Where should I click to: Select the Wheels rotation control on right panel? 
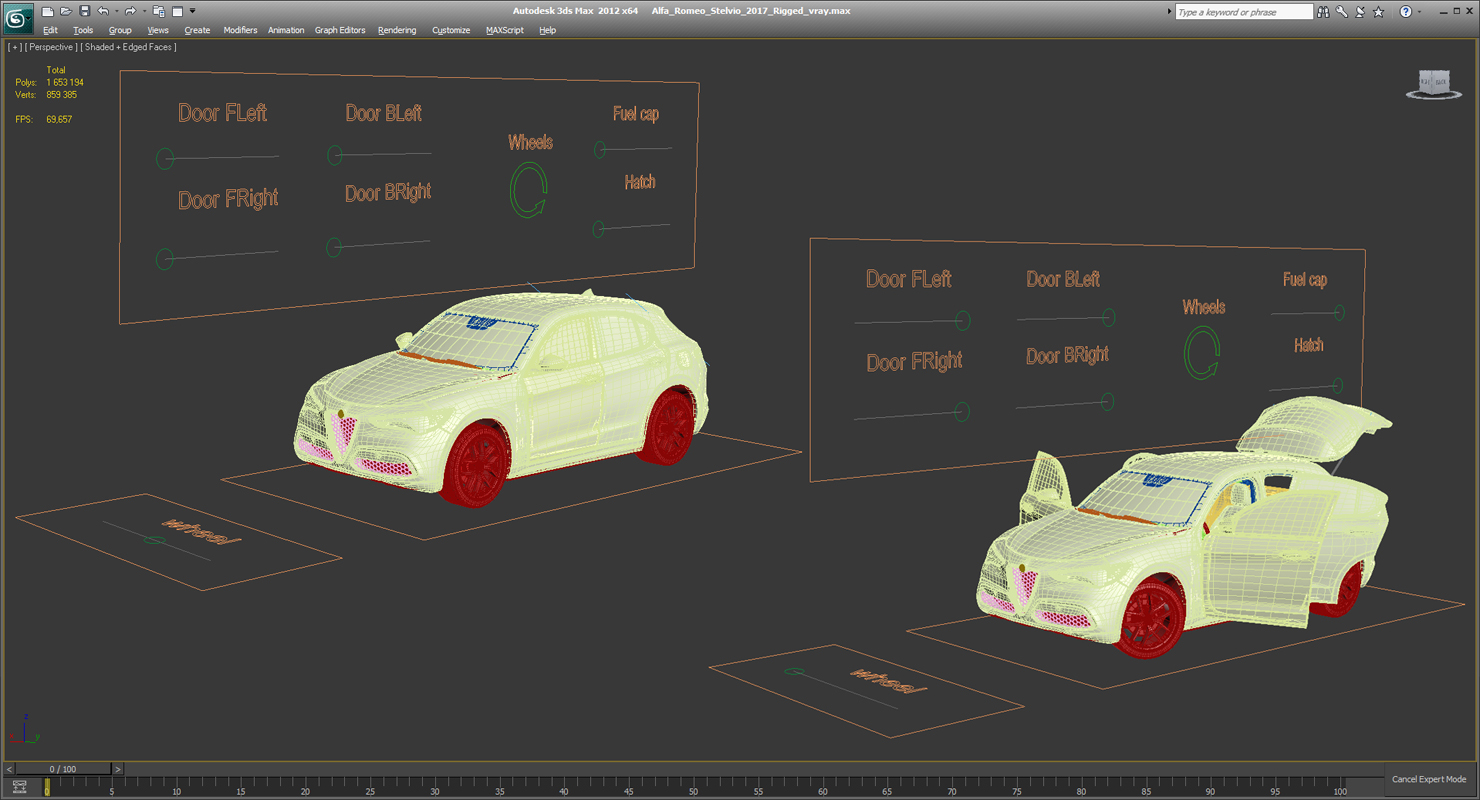click(1202, 353)
